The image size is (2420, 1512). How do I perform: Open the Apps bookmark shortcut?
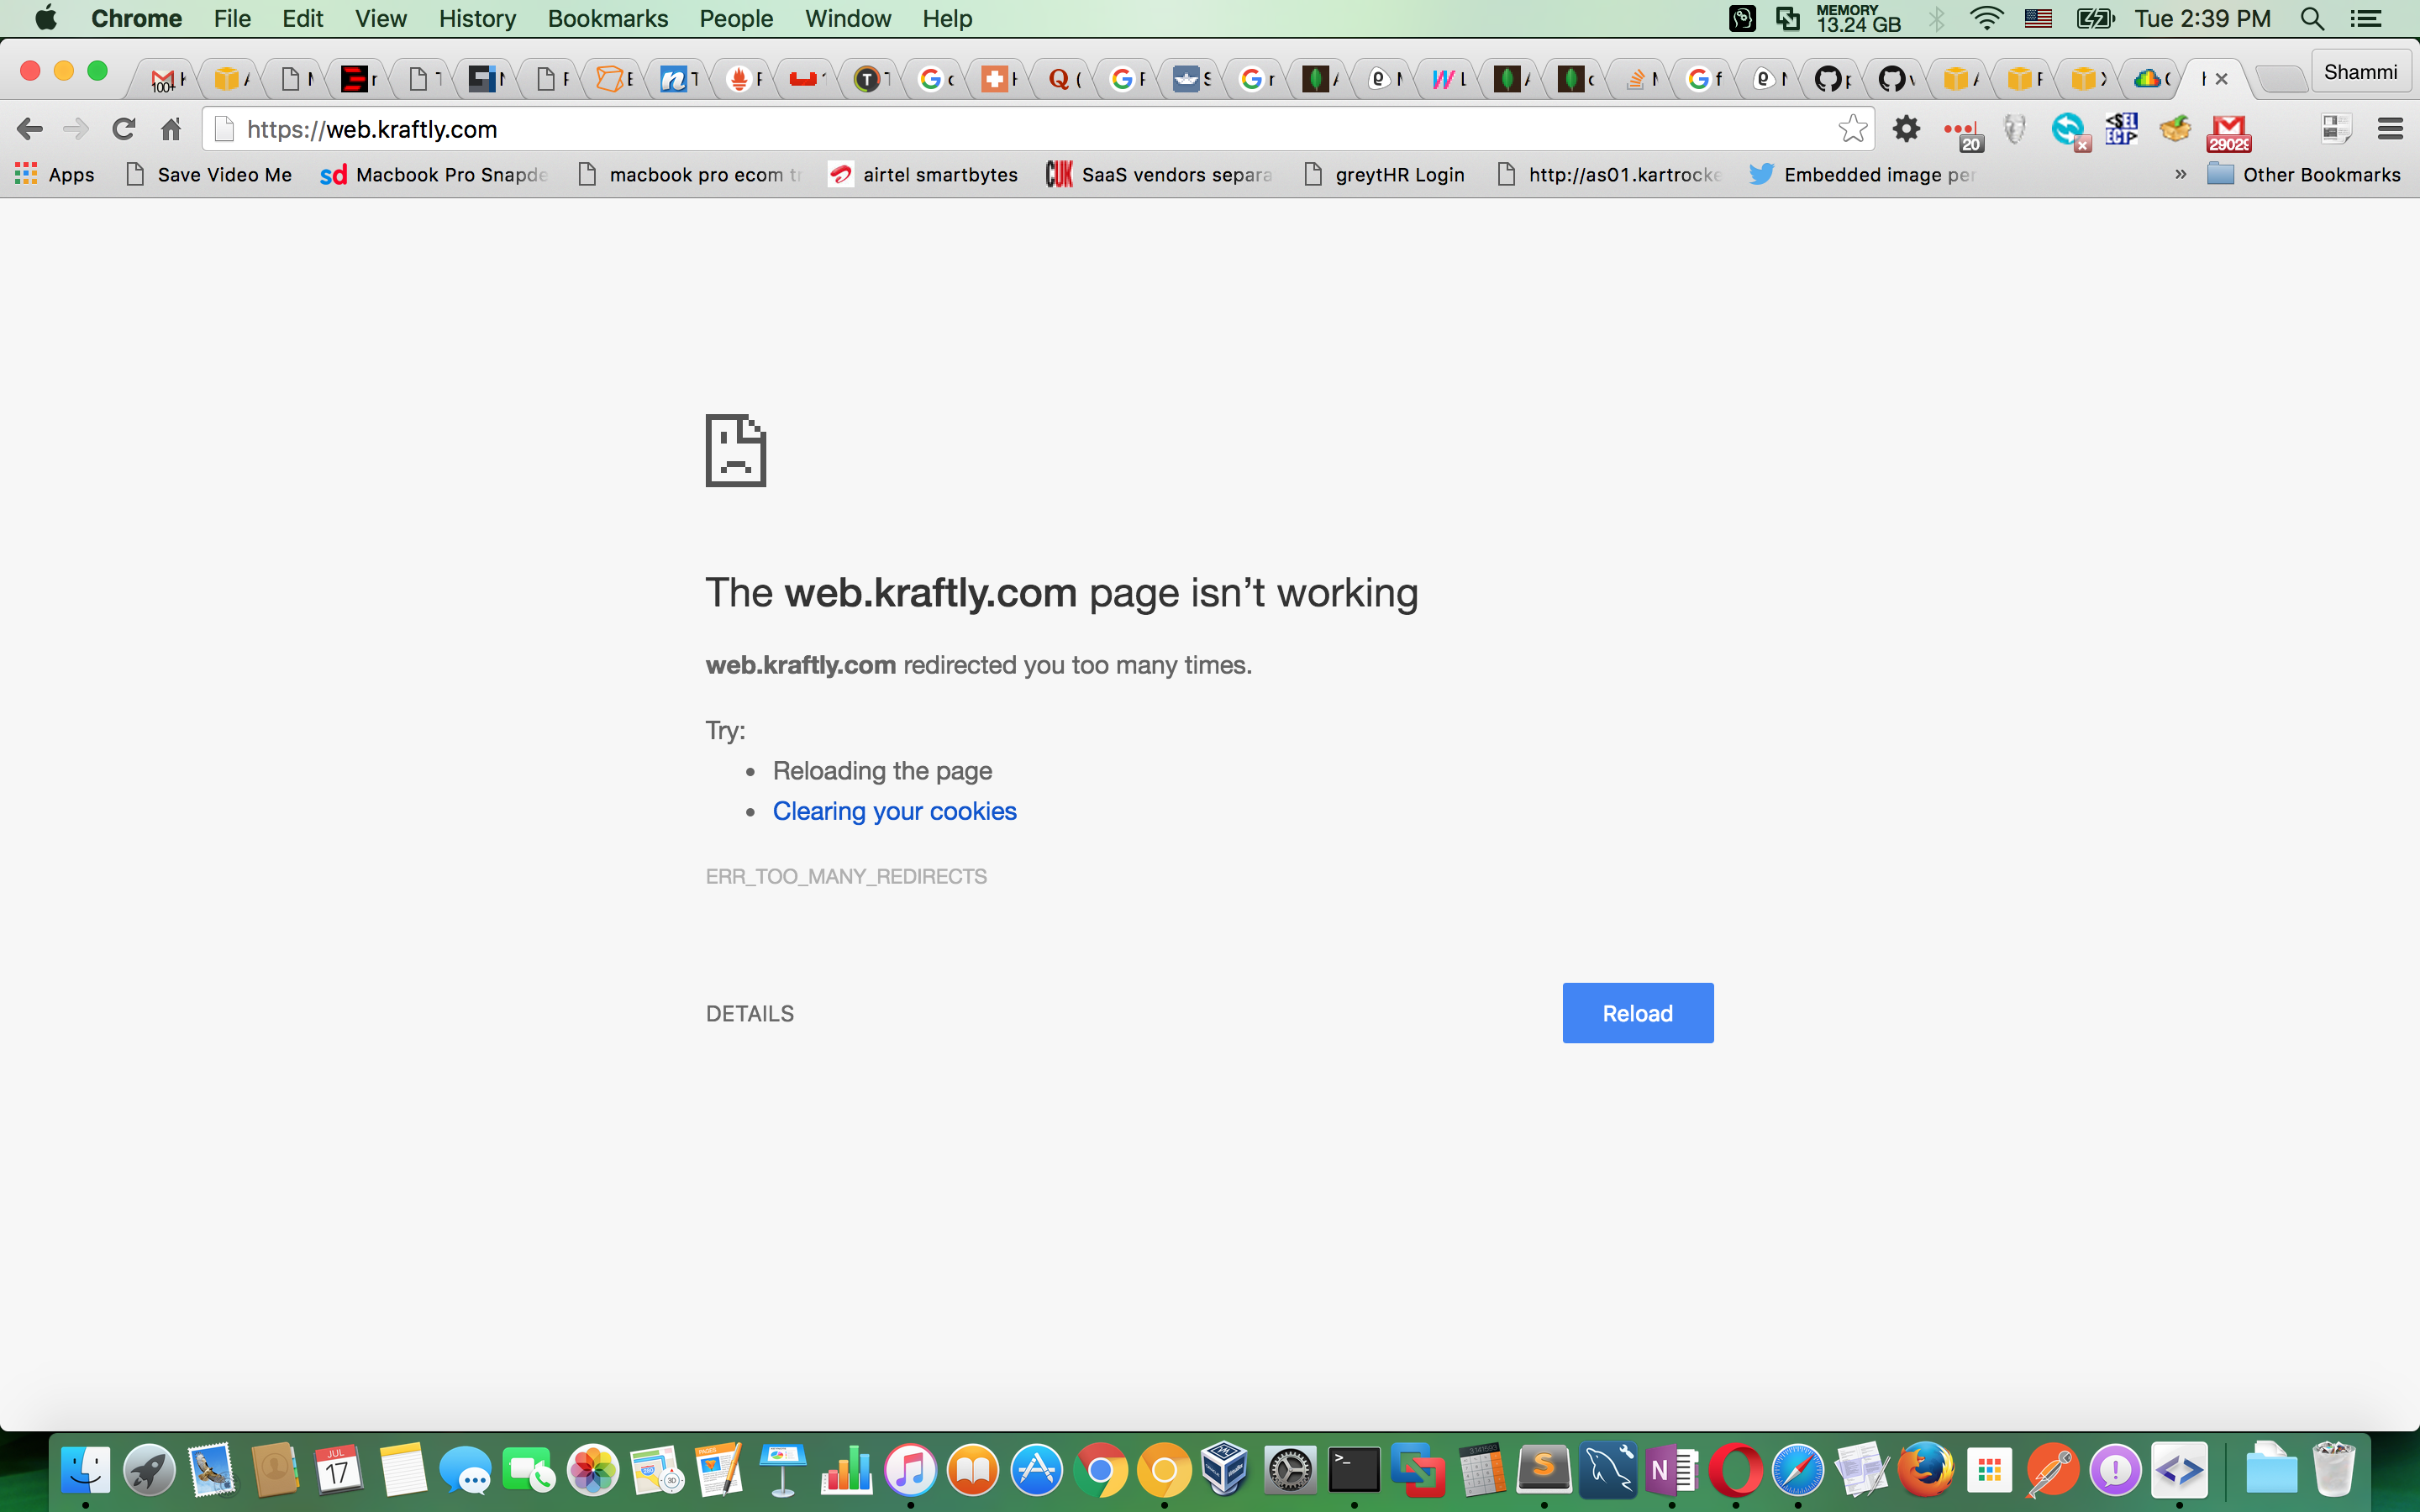click(x=55, y=174)
